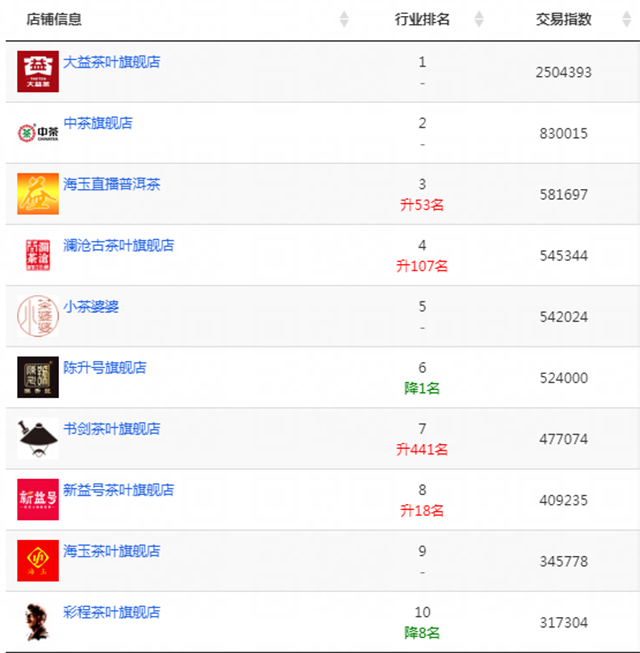The height and width of the screenshot is (653, 640).
Task: Click the 降8名 rank change text
Action: coord(422,633)
